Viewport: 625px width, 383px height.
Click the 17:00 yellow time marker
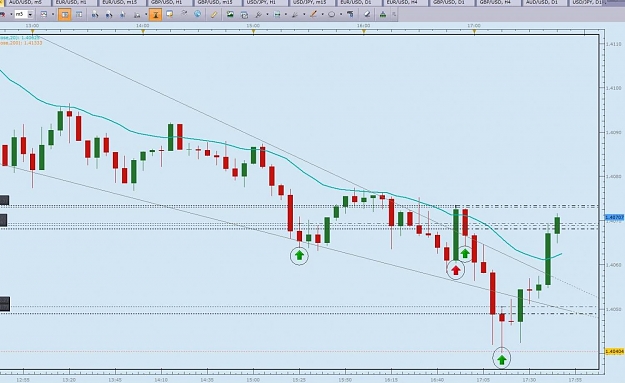[474, 31]
